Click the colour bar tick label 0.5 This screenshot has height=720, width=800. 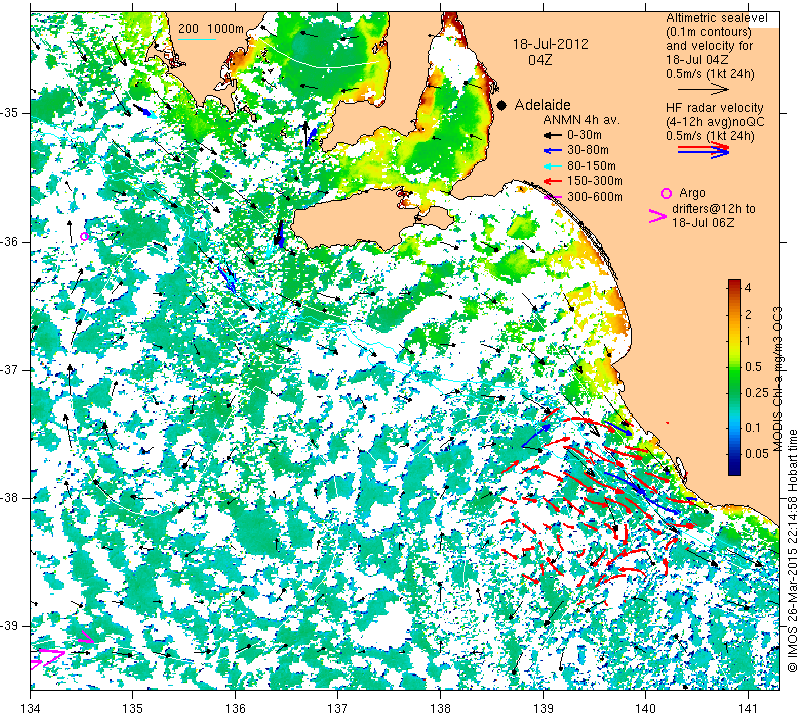tap(754, 367)
